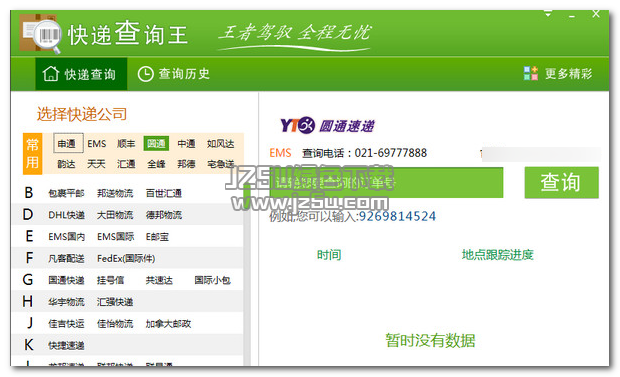
Task: Choose 顺丰 courier
Action: click(x=126, y=144)
